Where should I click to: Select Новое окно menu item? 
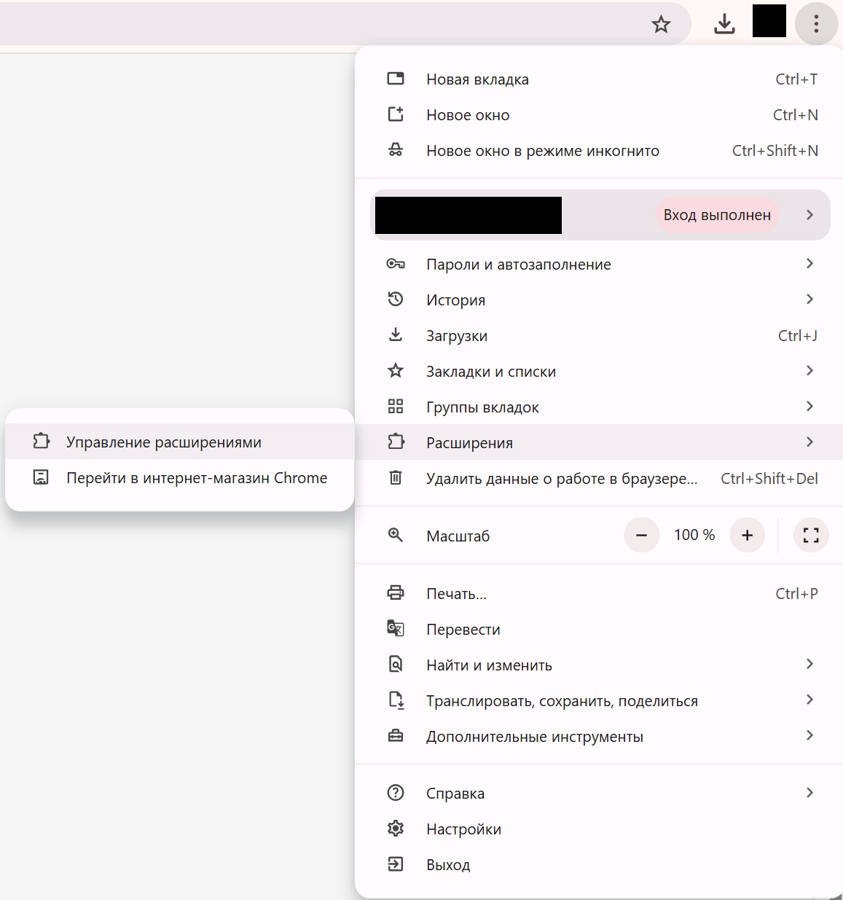(x=599, y=115)
